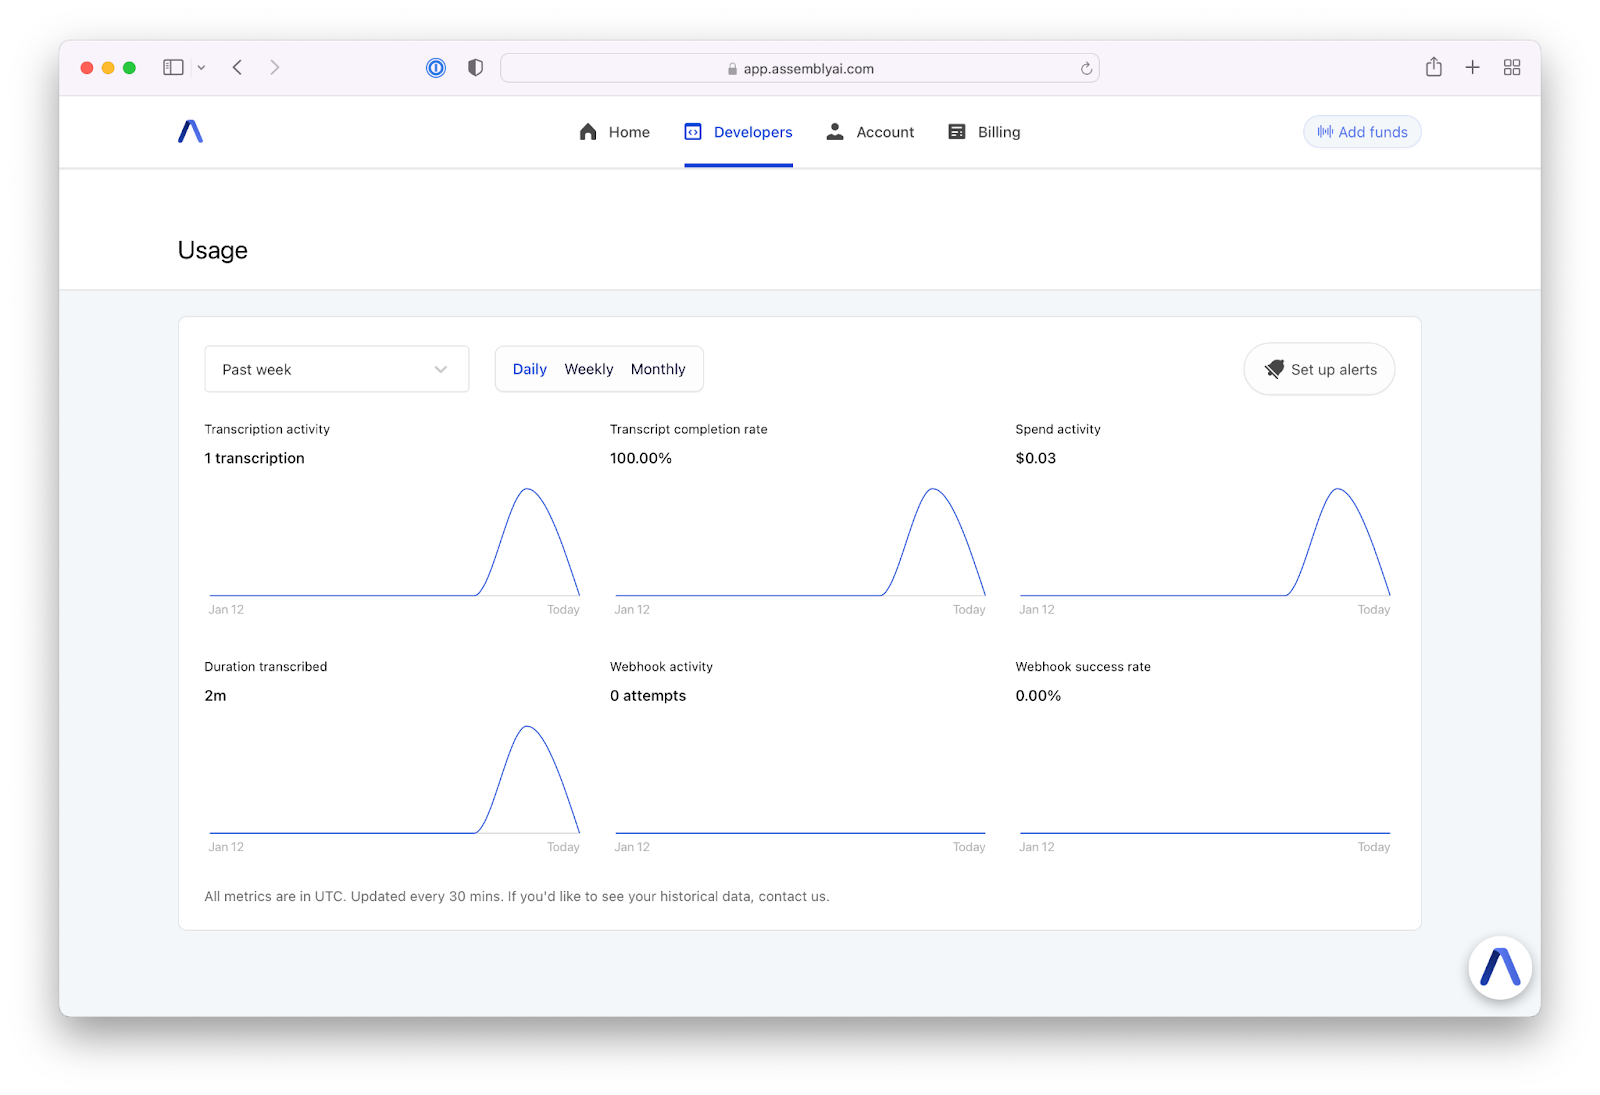
Task: Click the '0 attempts' webhook value
Action: click(648, 695)
